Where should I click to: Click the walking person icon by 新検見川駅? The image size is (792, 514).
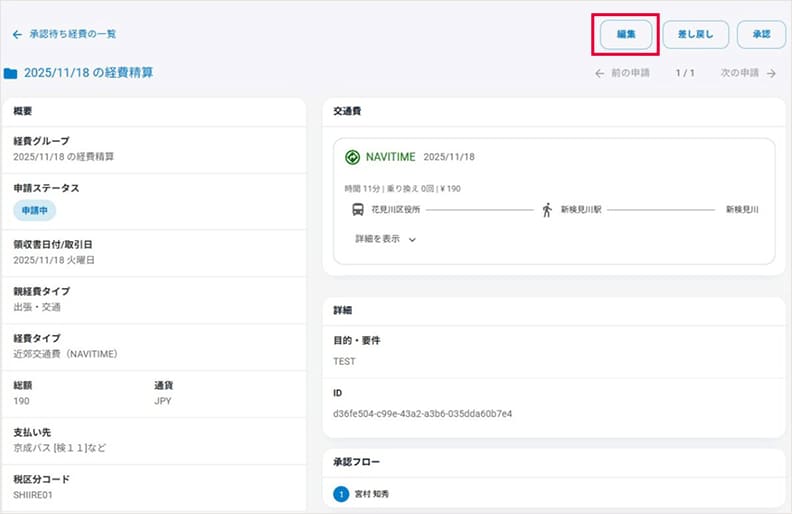pos(547,210)
